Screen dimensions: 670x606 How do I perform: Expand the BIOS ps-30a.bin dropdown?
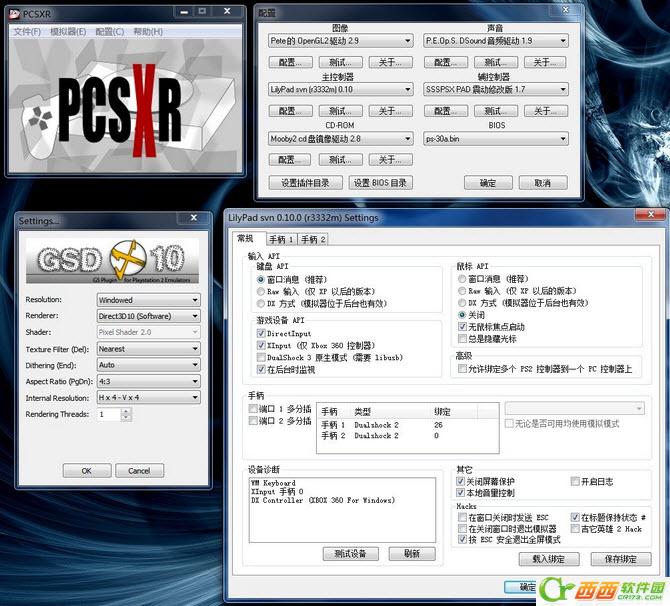pyautogui.click(x=563, y=138)
